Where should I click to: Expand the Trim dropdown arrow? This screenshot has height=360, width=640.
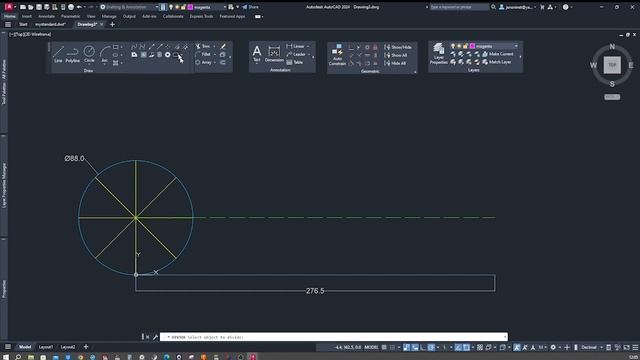pos(214,47)
